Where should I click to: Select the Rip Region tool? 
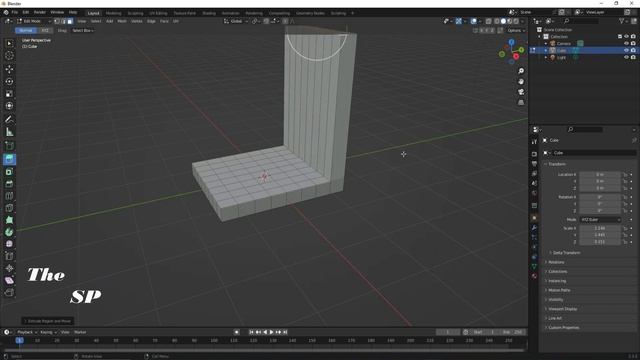9,293
